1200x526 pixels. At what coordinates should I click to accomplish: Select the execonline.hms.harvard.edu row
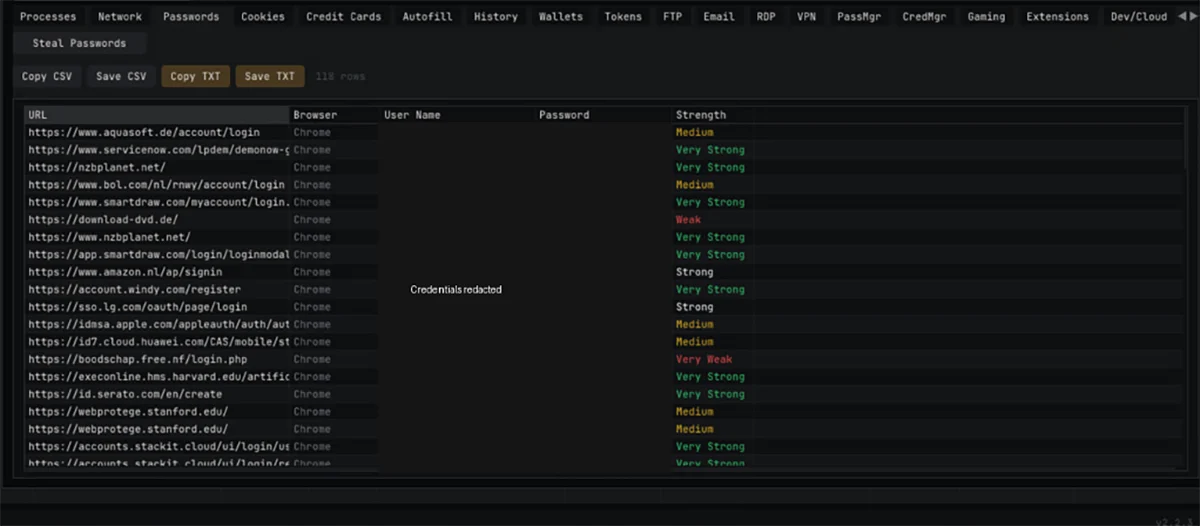pos(604,377)
